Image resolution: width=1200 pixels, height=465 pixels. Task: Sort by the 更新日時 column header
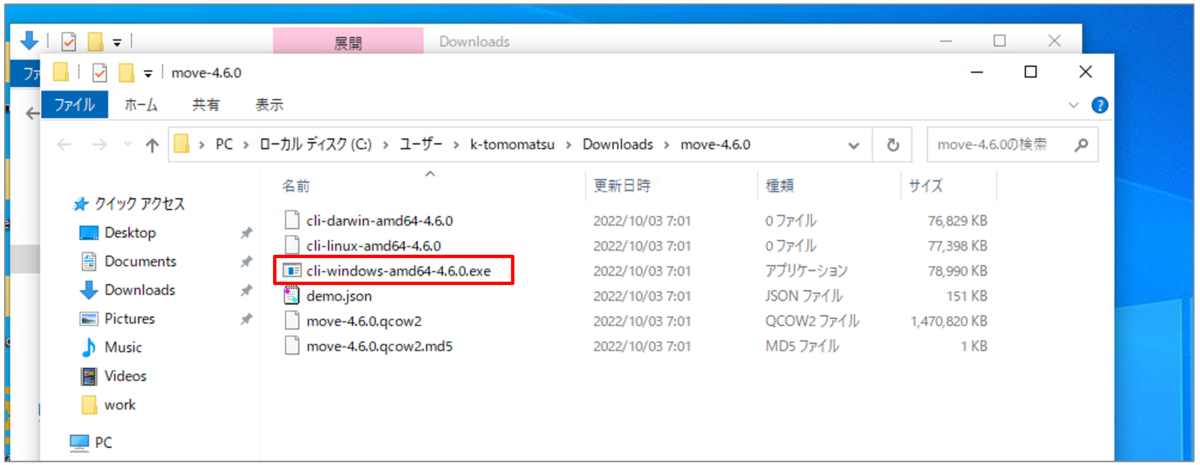pos(622,186)
